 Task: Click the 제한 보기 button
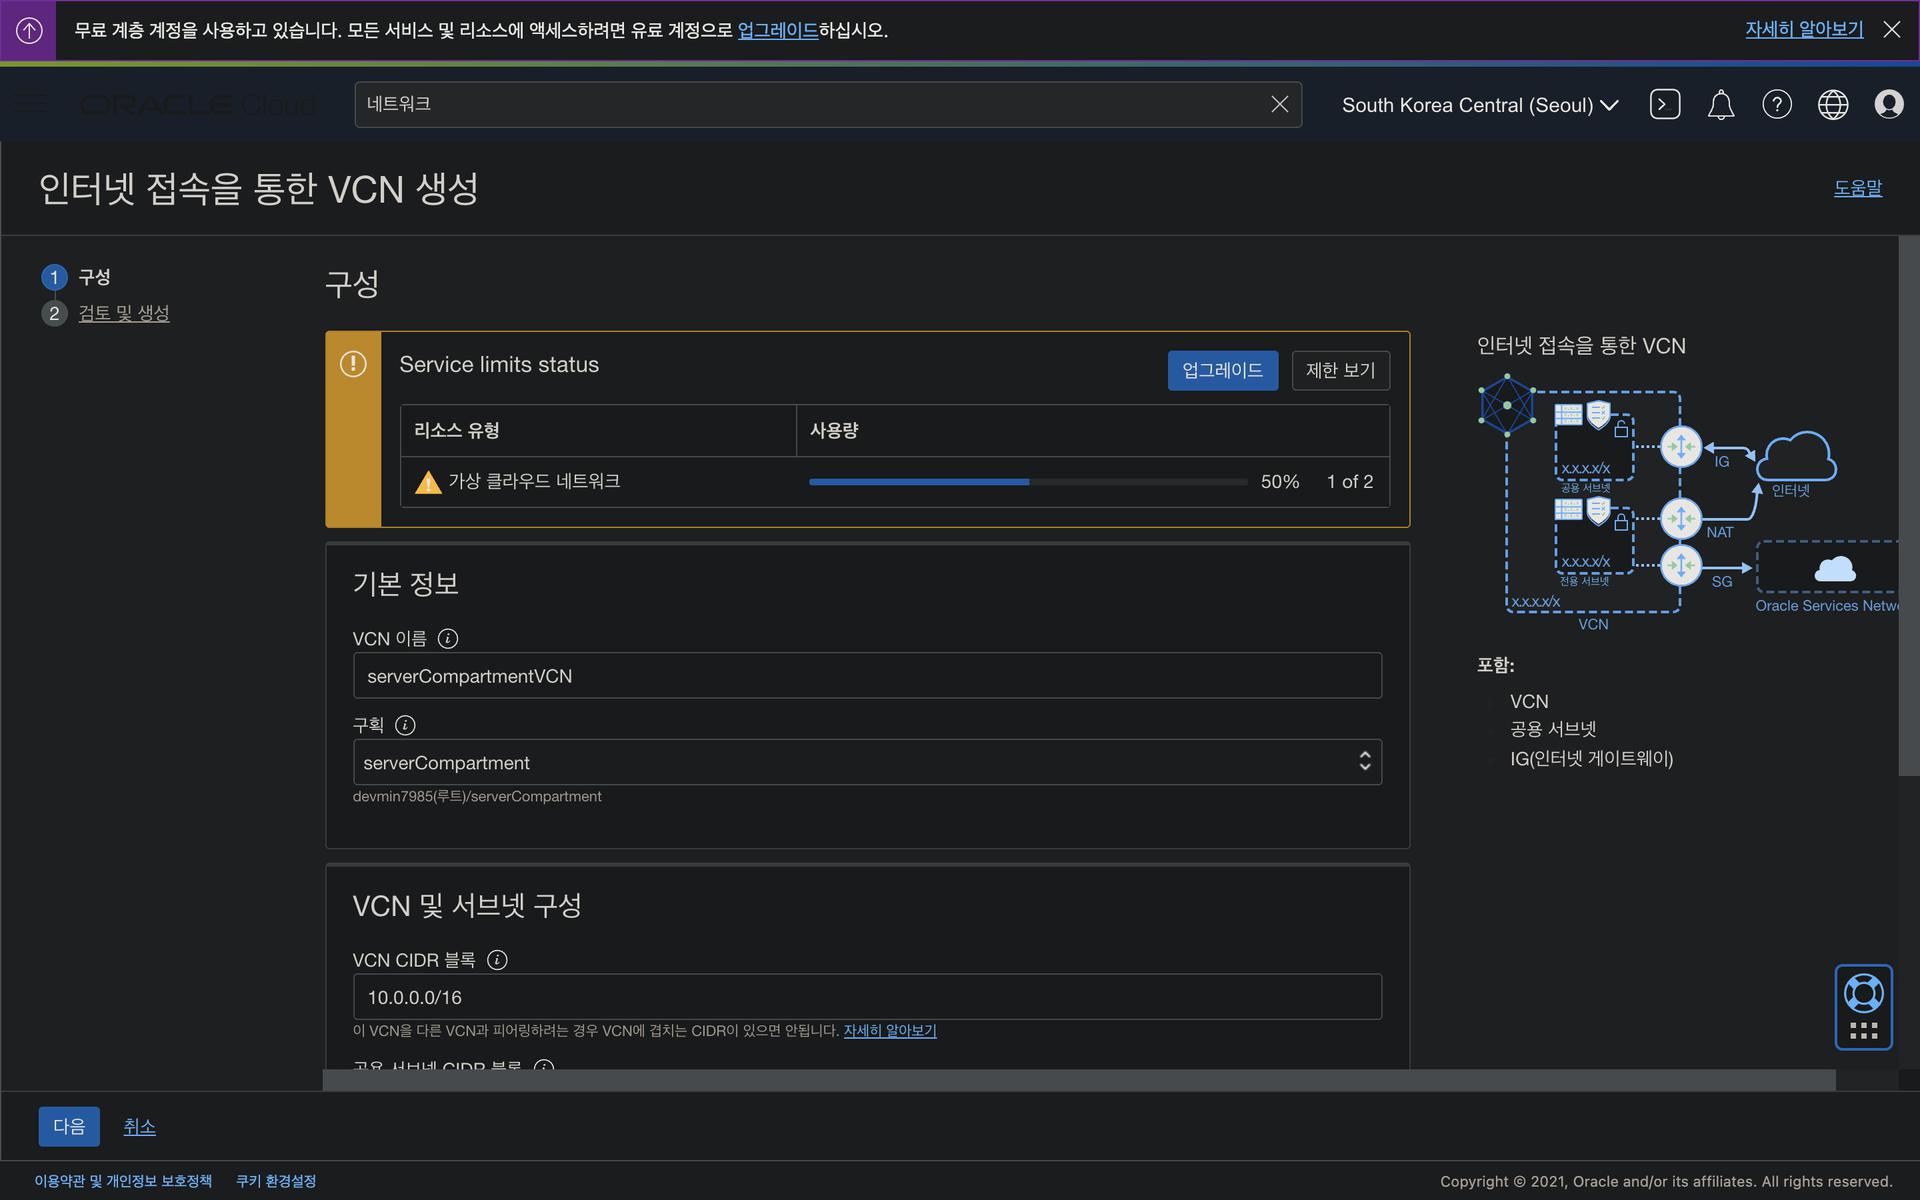(x=1340, y=370)
